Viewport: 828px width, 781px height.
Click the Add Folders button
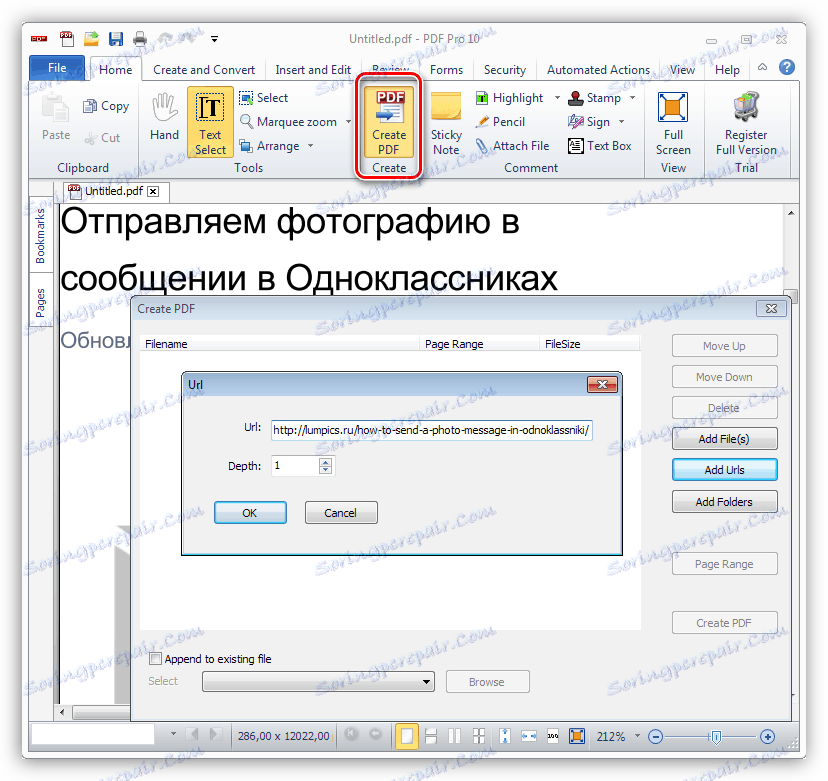[724, 502]
